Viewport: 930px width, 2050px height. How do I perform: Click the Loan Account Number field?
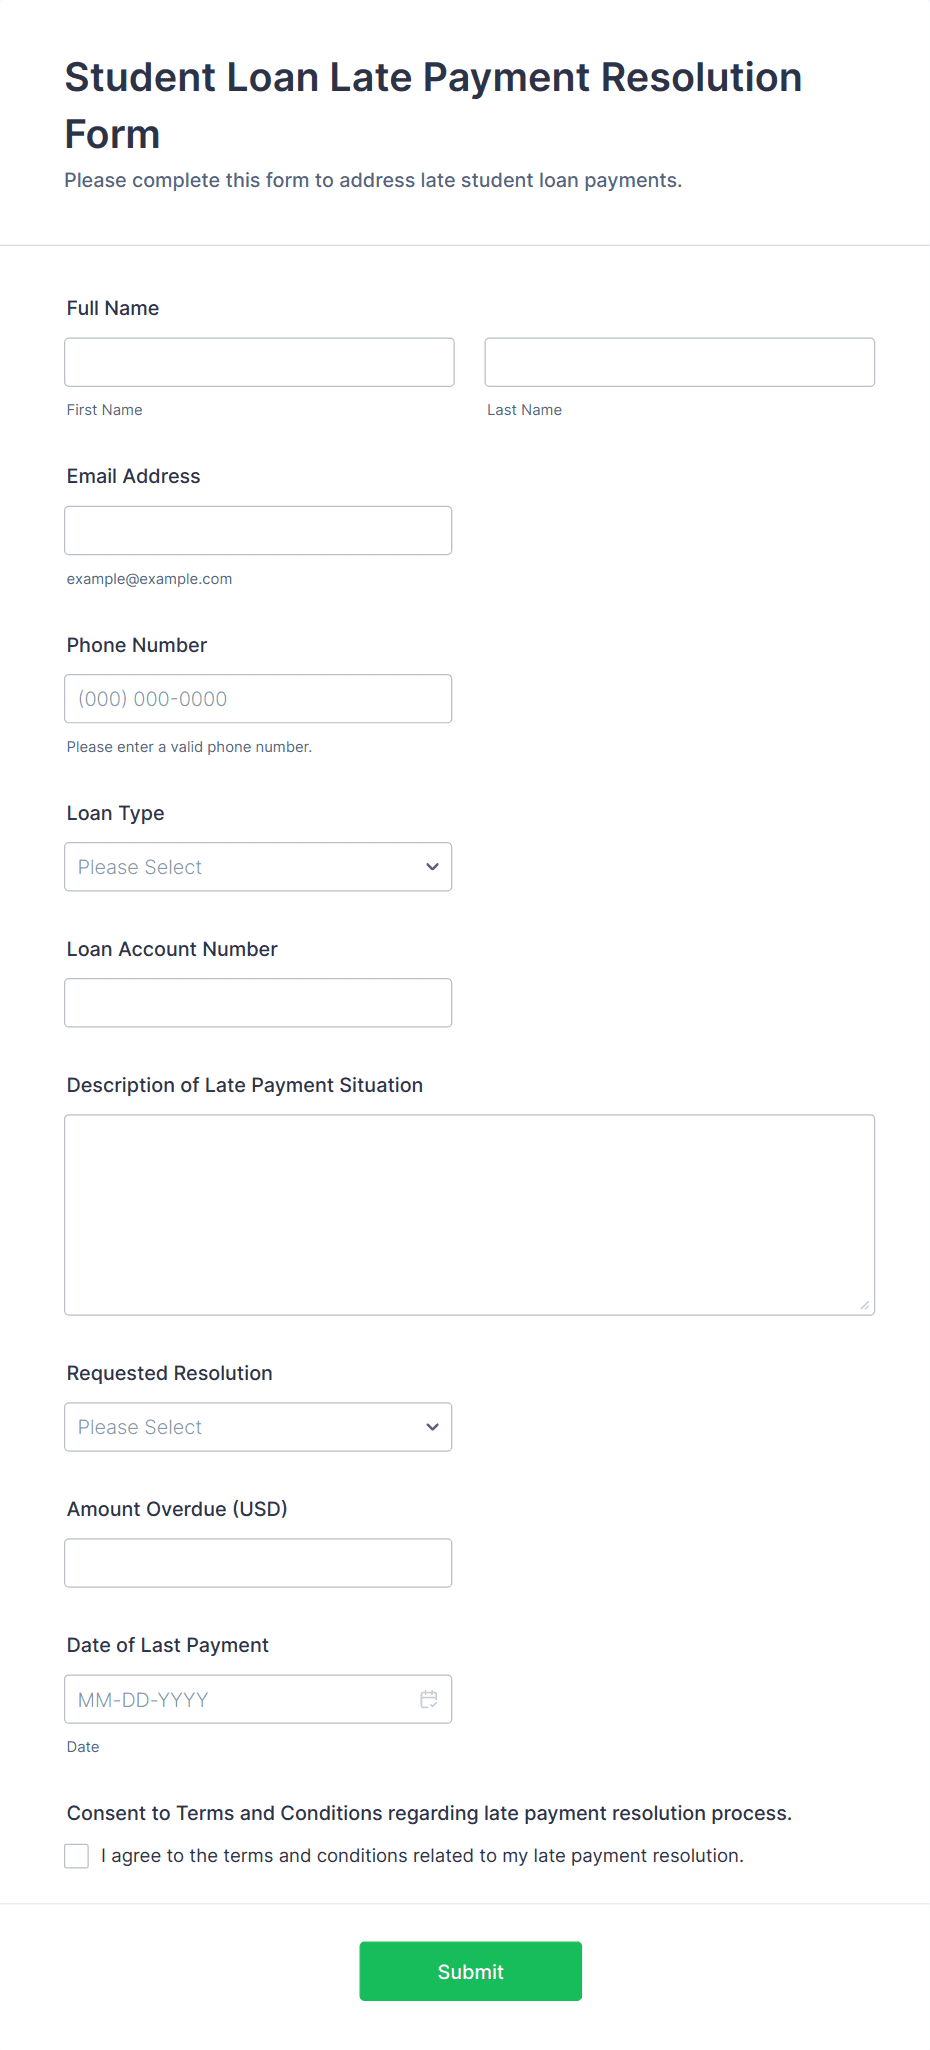257,1003
